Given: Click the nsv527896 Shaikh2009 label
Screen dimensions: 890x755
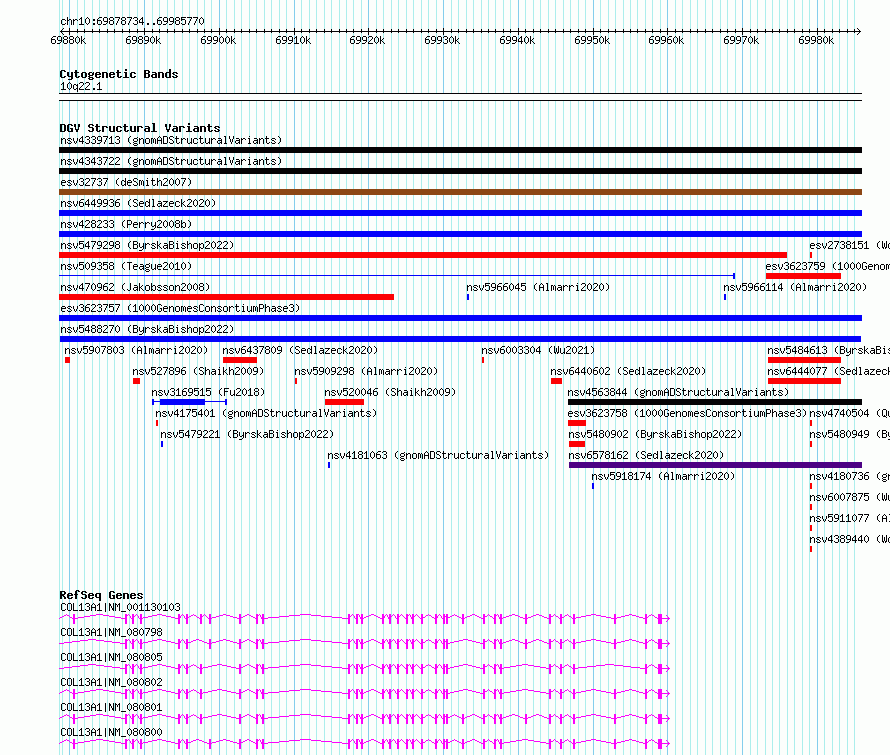Looking at the screenshot, I should (198, 371).
